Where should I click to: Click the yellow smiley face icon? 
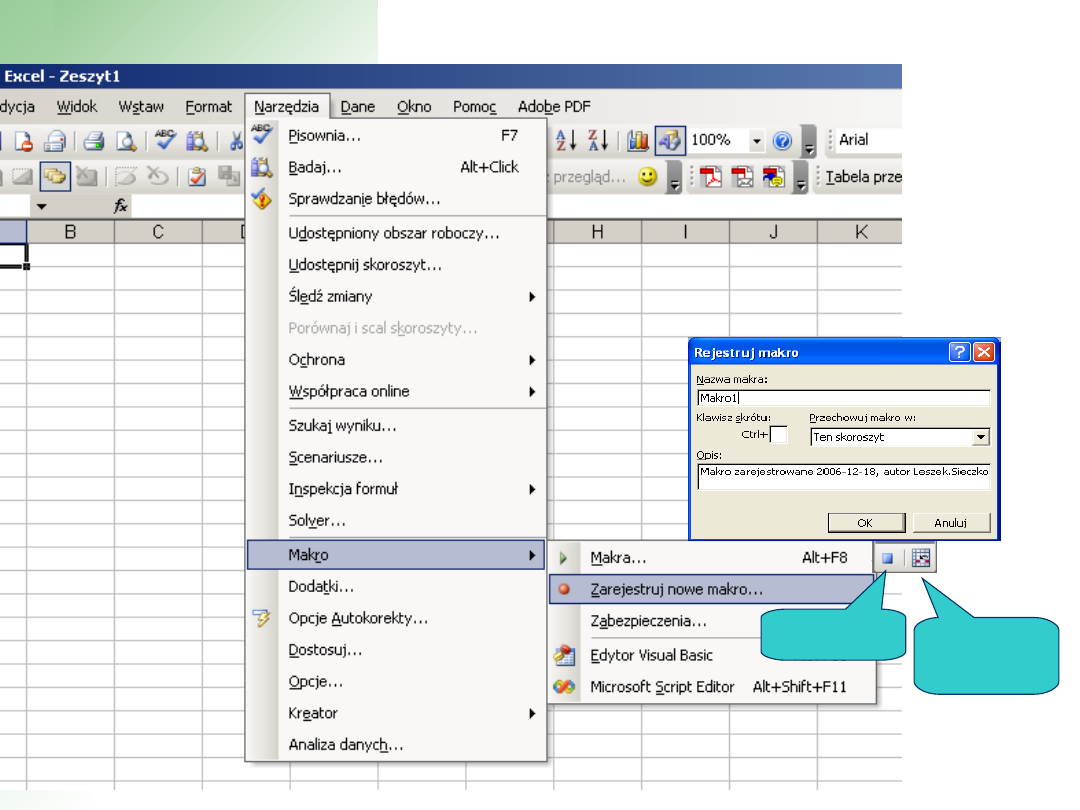click(647, 177)
